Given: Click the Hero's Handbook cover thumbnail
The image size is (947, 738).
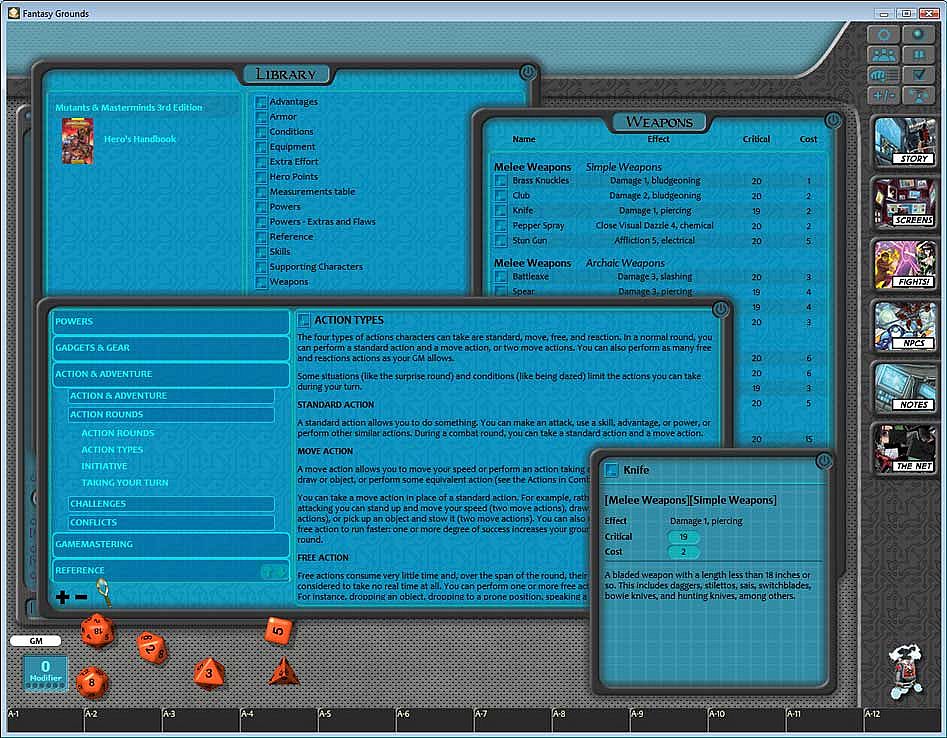Looking at the screenshot, I should [77, 141].
